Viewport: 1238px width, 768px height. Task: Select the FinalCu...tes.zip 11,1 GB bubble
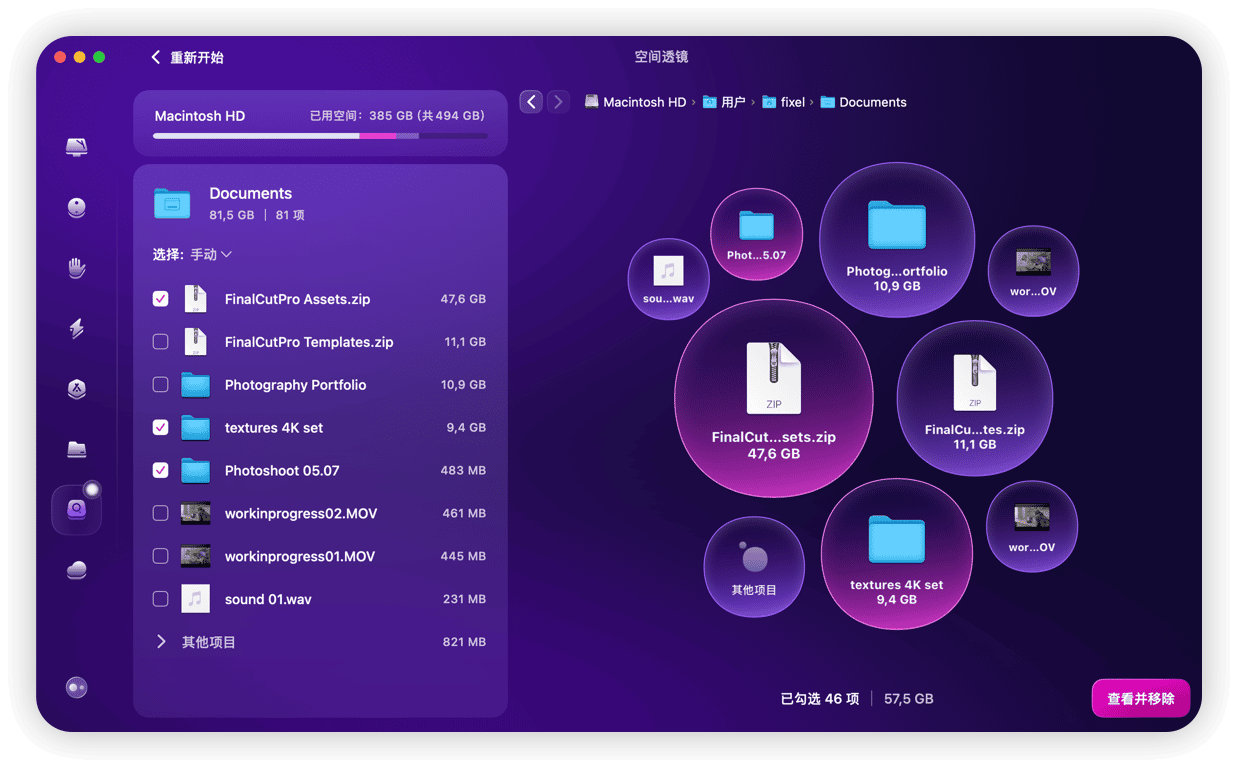[974, 398]
